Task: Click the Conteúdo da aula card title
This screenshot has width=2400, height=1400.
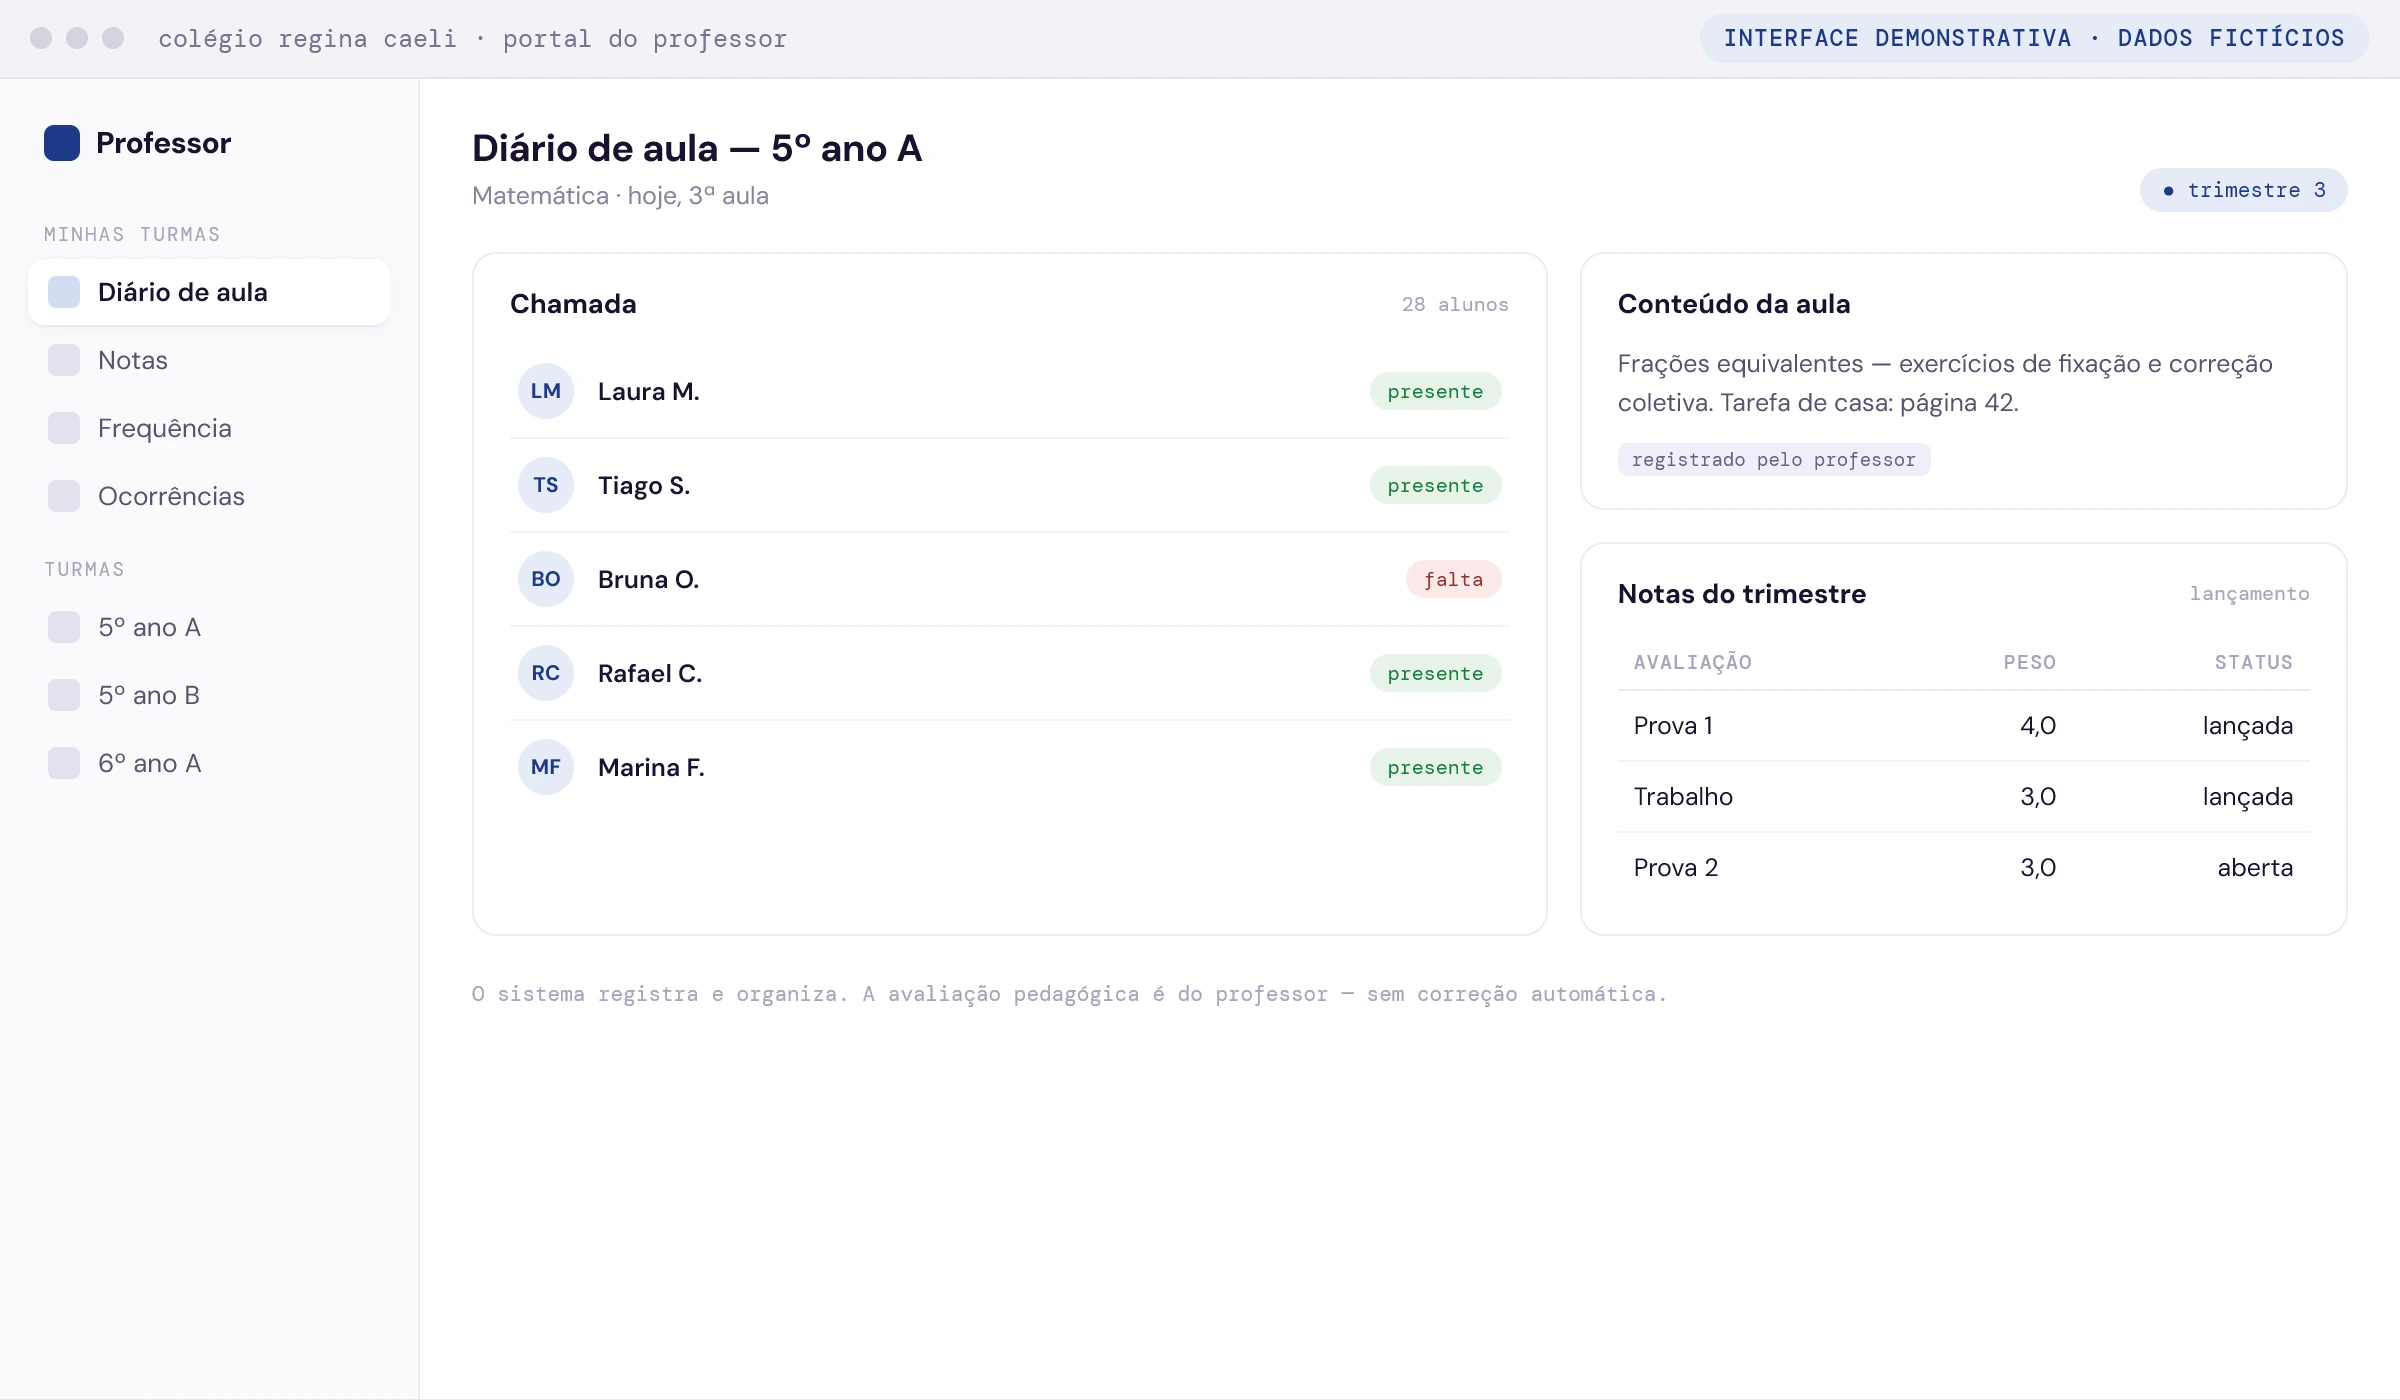Action: (x=1734, y=304)
